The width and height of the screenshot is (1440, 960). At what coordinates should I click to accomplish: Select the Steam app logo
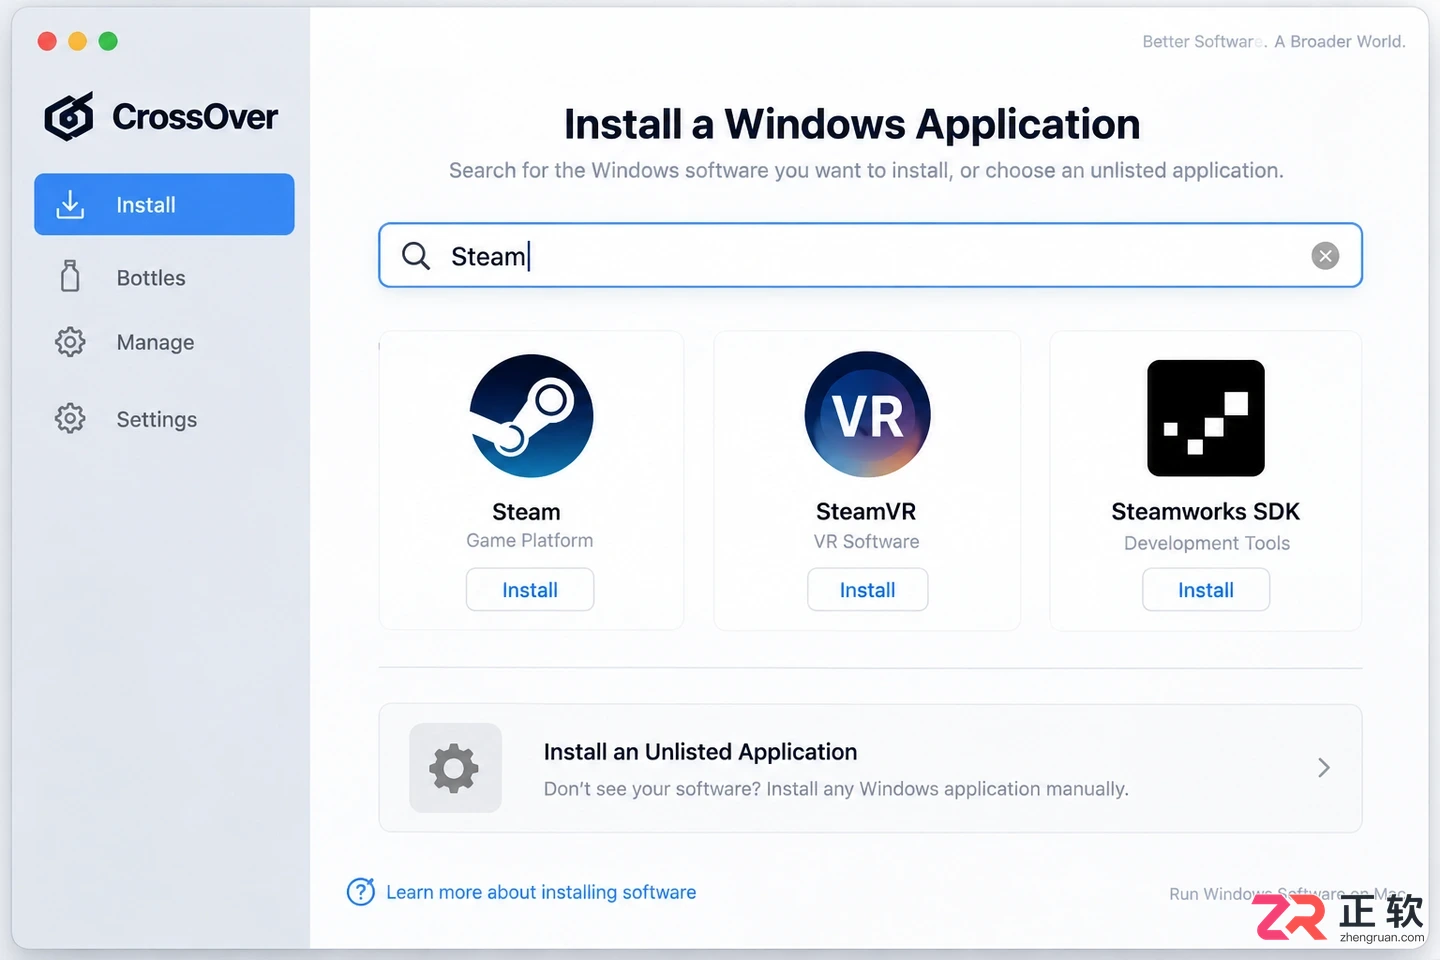tap(531, 415)
